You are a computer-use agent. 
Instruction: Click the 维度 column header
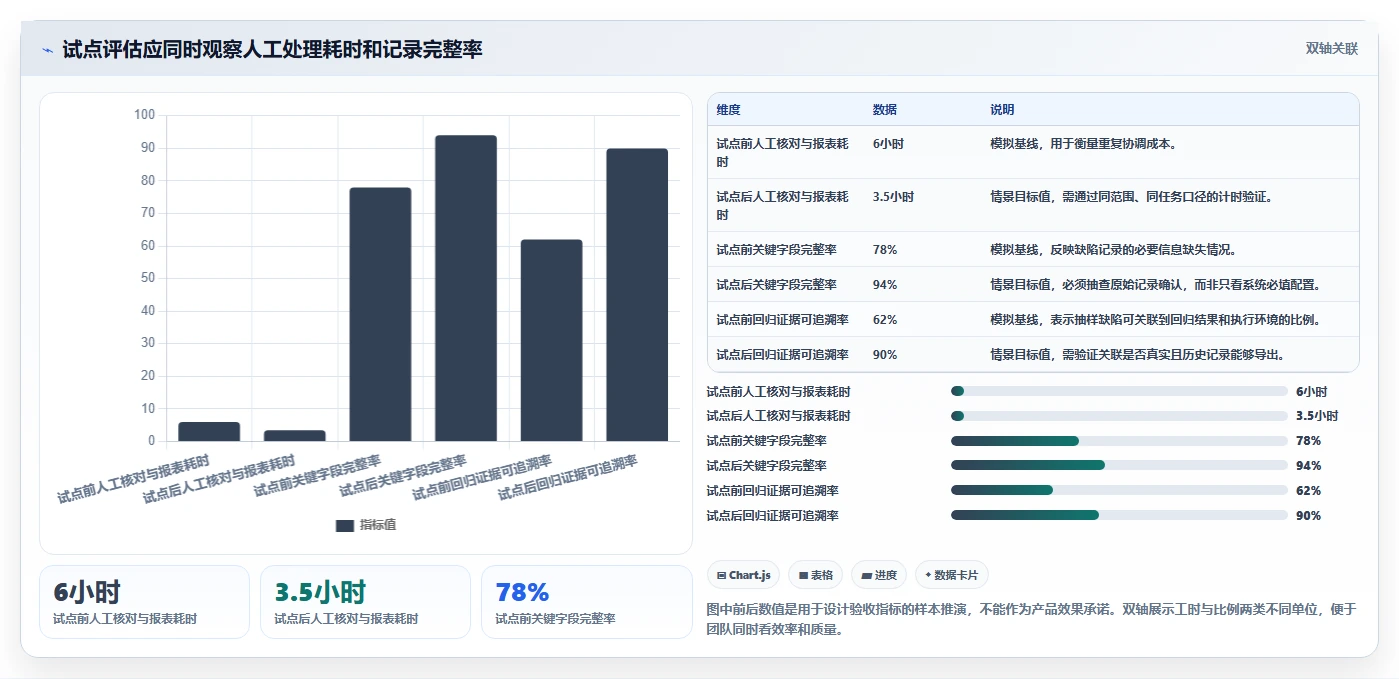coord(728,109)
